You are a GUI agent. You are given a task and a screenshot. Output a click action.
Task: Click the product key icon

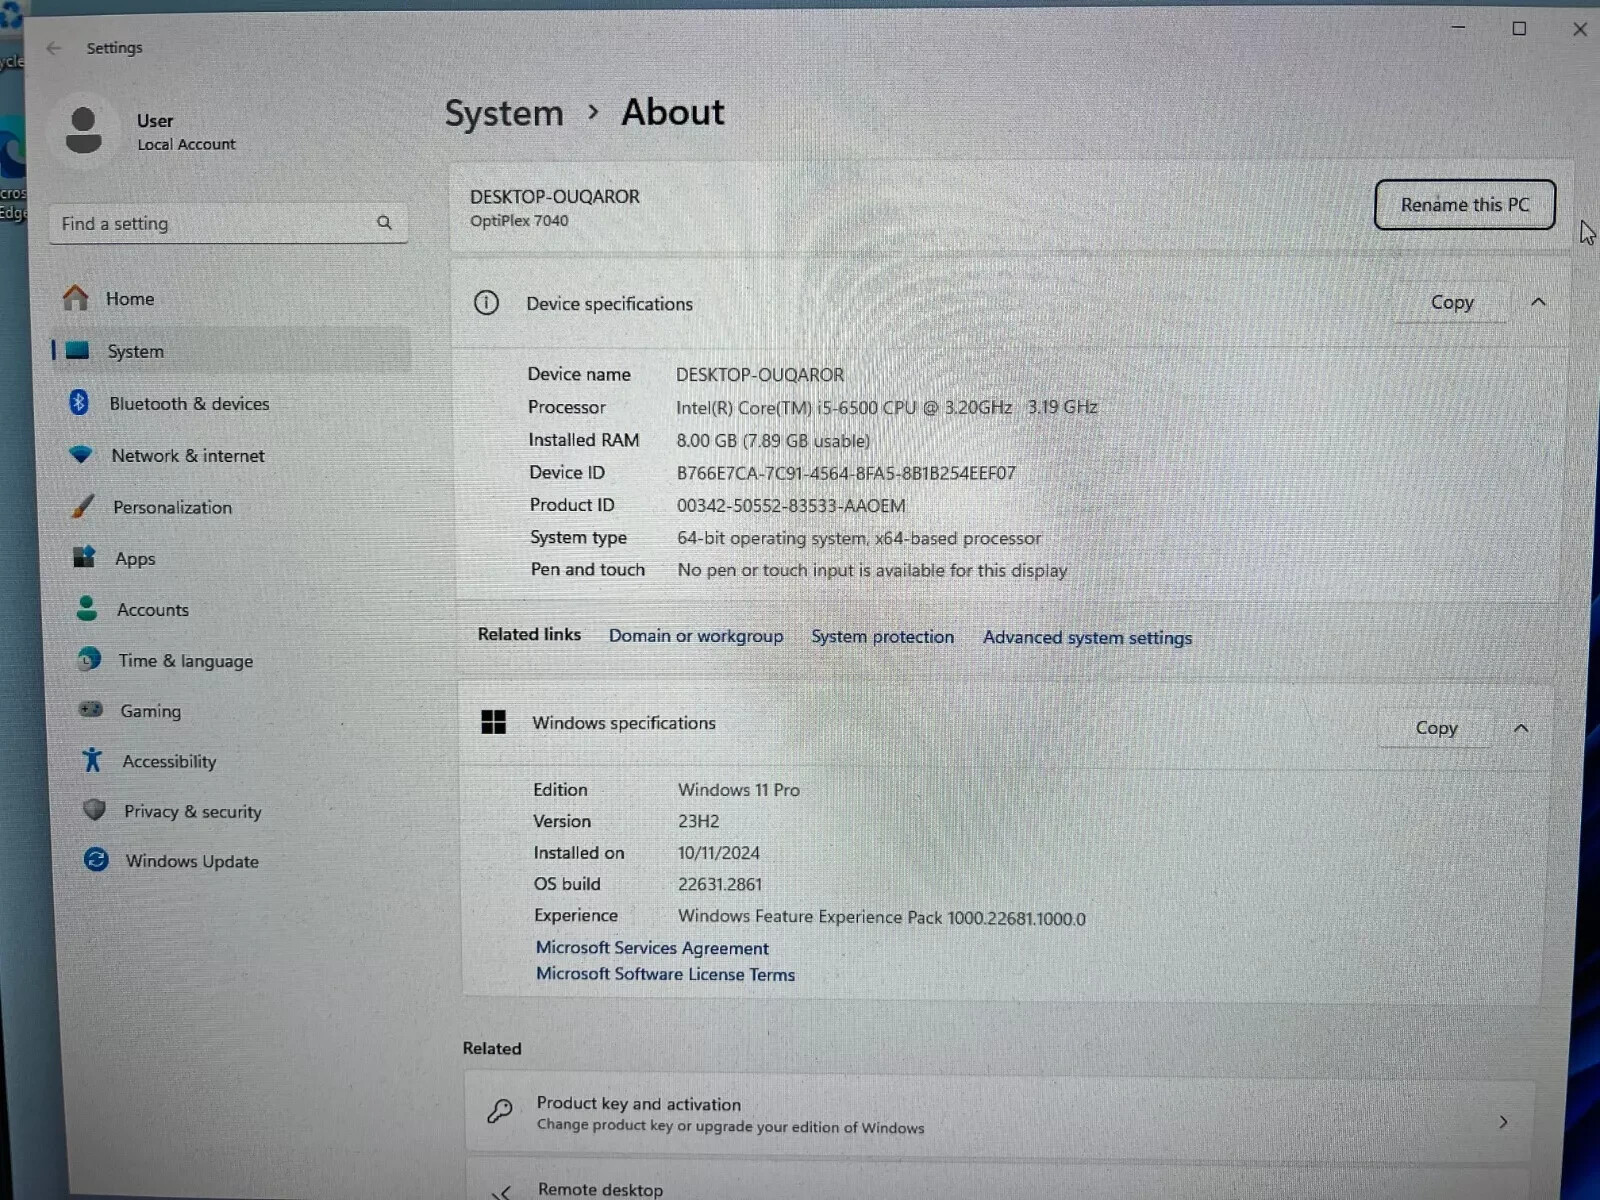(x=499, y=1111)
